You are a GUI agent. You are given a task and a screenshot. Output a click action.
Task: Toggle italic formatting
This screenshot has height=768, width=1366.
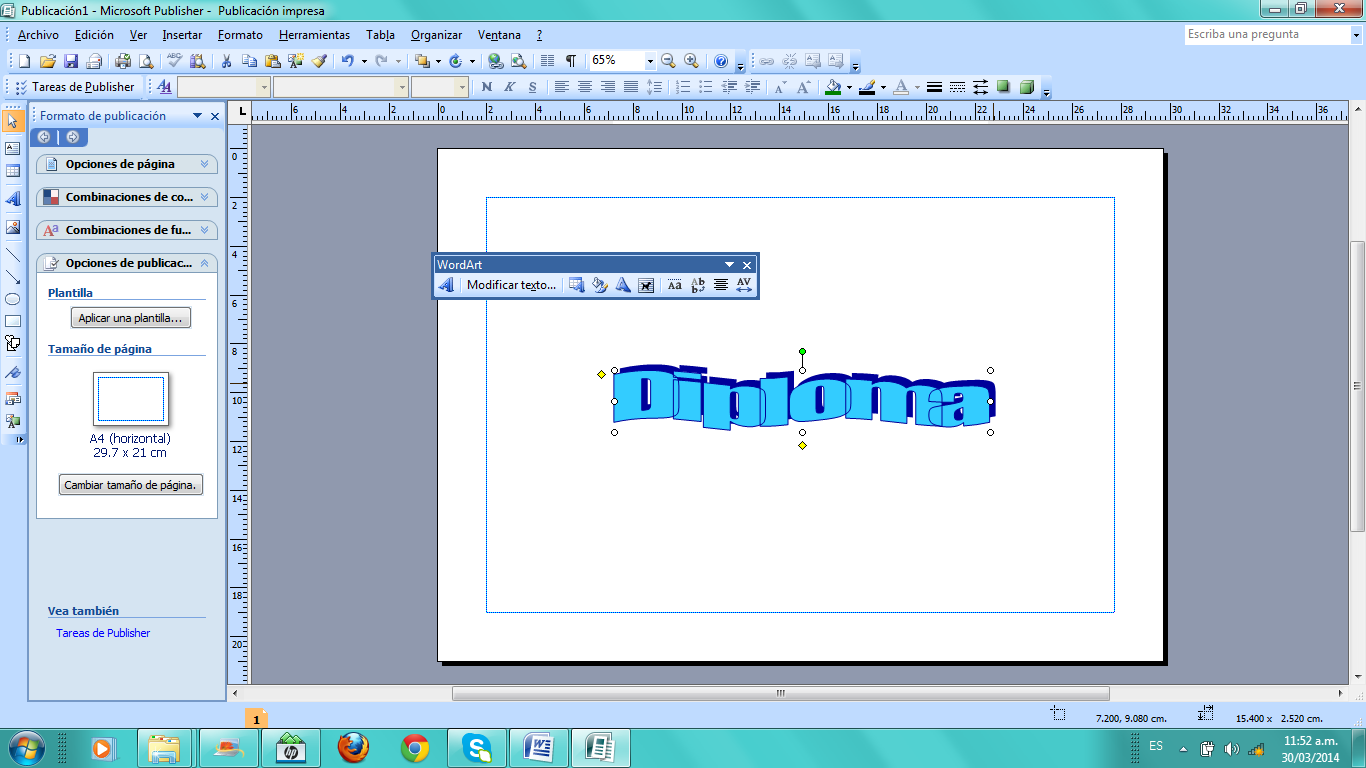pos(507,87)
